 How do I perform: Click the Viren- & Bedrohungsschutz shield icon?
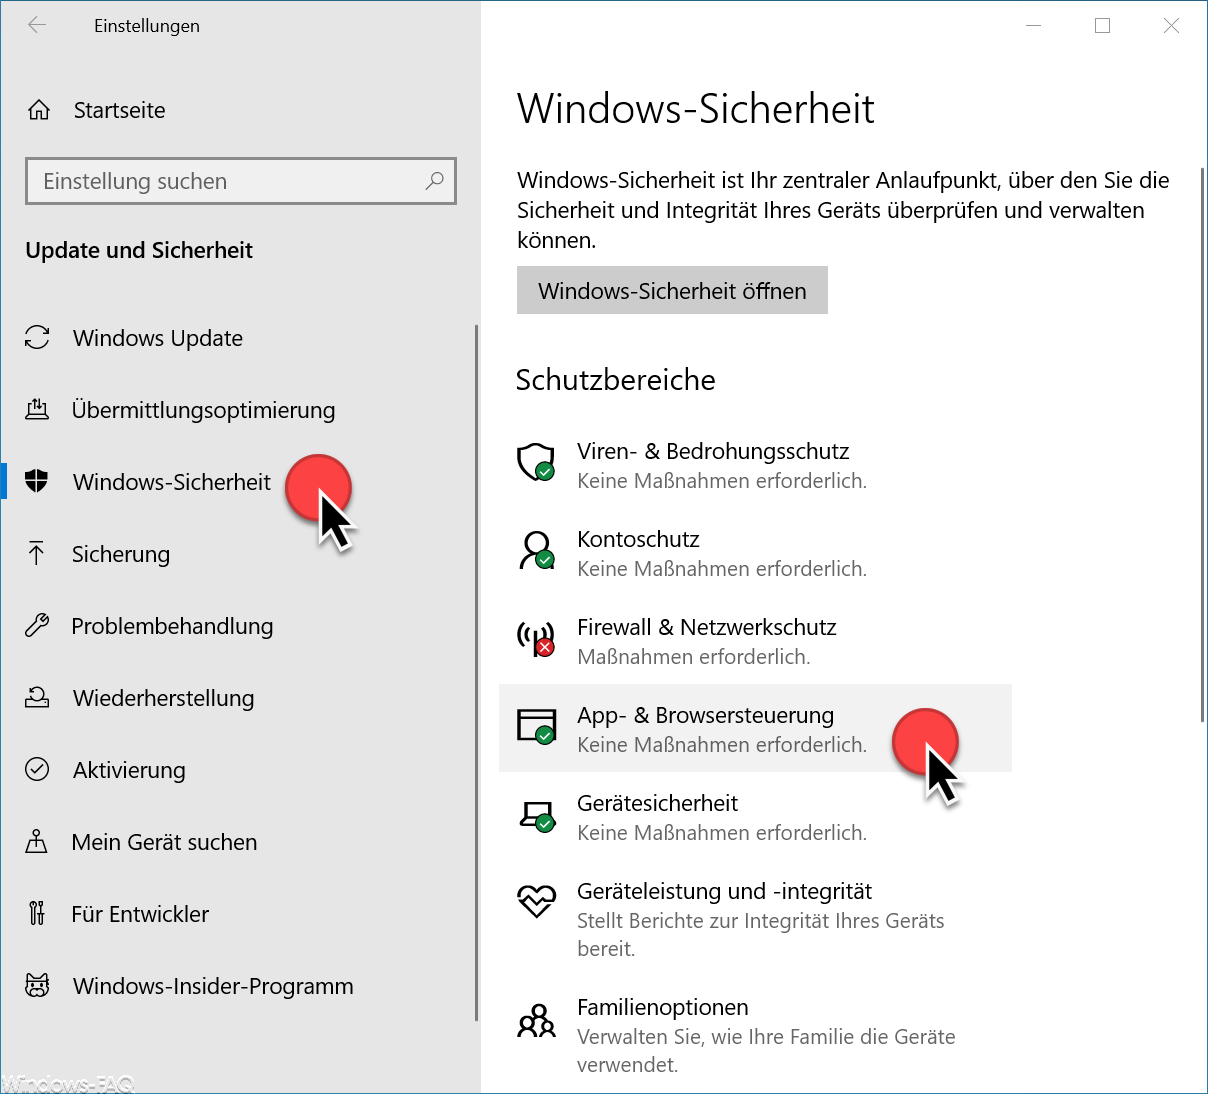pyautogui.click(x=536, y=462)
